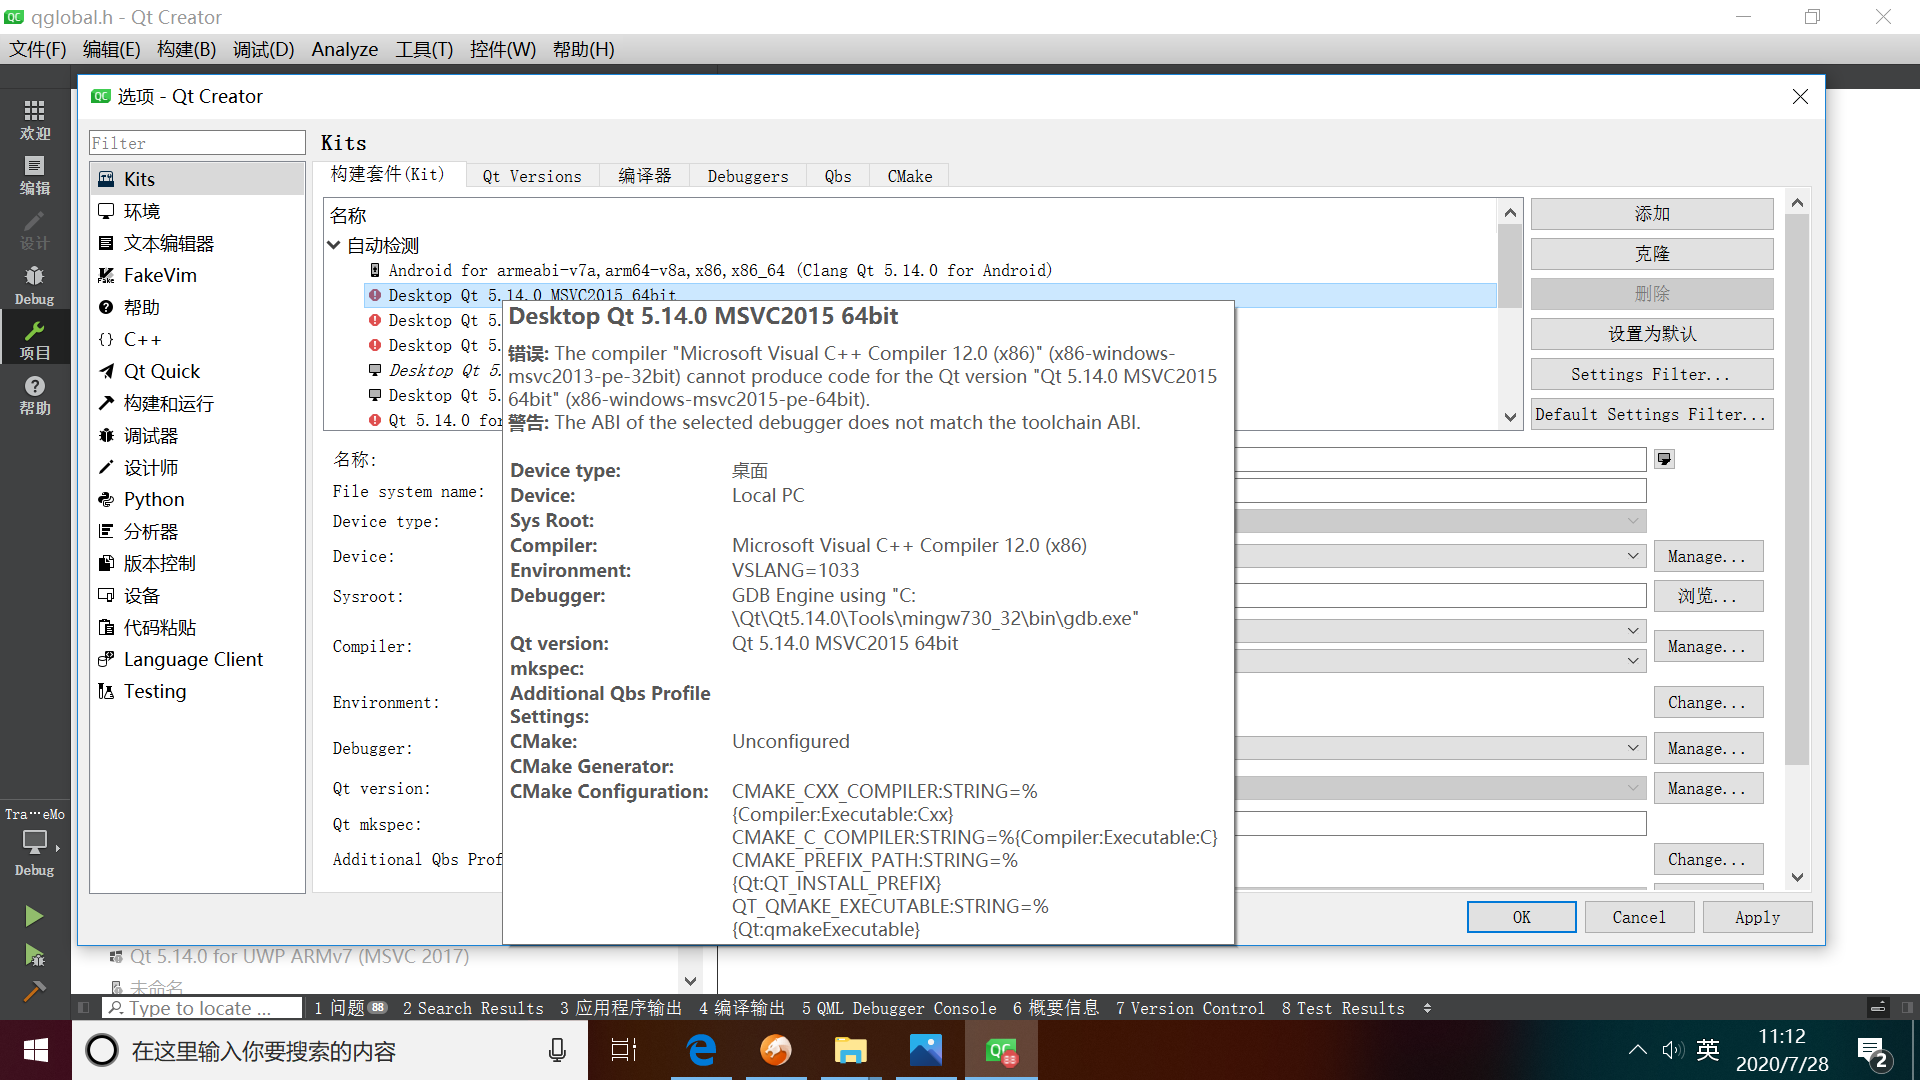Switch to the Qt Versions tab
The height and width of the screenshot is (1080, 1920).
point(531,176)
